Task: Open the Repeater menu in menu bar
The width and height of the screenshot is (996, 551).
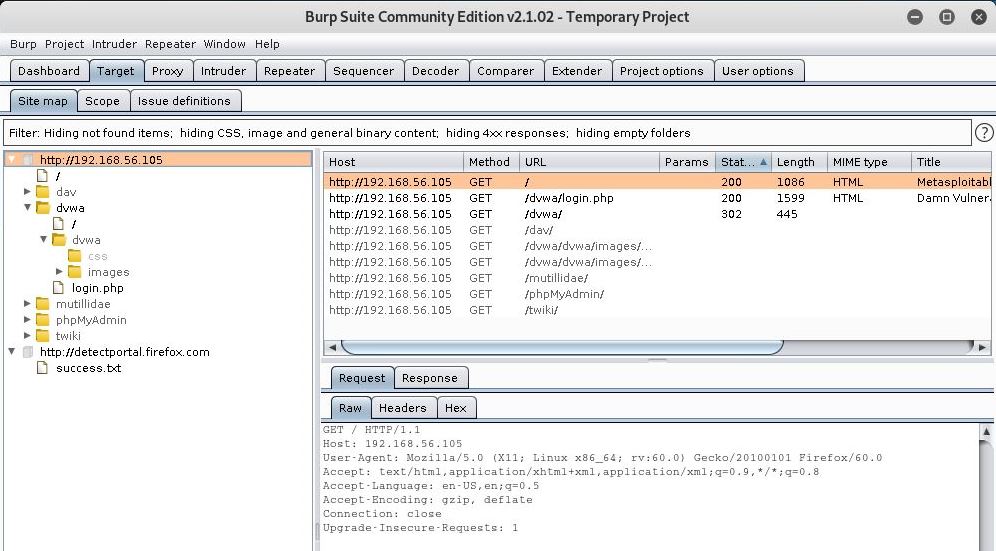Action: pos(170,44)
